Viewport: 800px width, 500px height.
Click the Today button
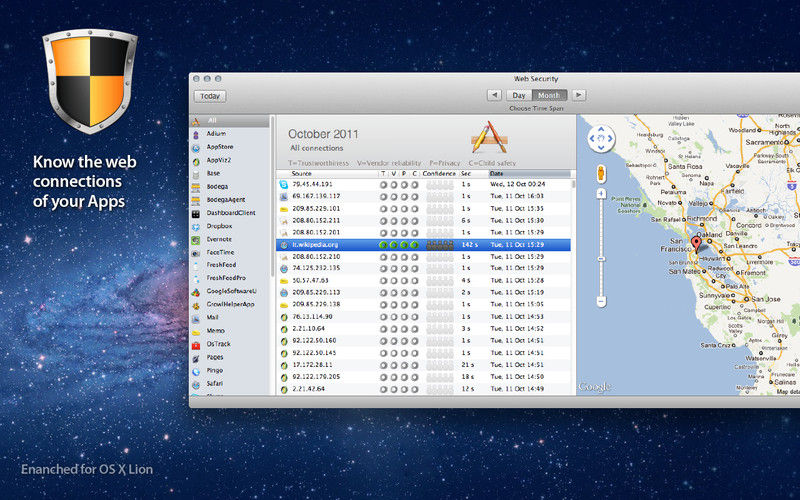click(x=210, y=96)
